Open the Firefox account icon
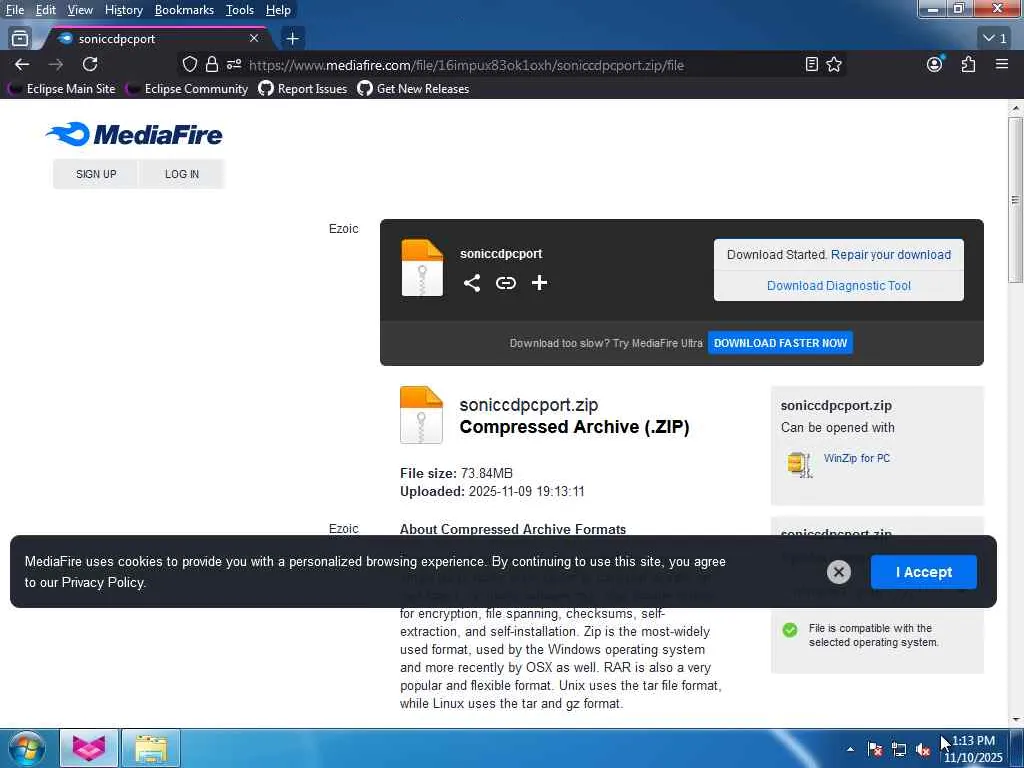The width and height of the screenshot is (1024, 768). coord(935,64)
